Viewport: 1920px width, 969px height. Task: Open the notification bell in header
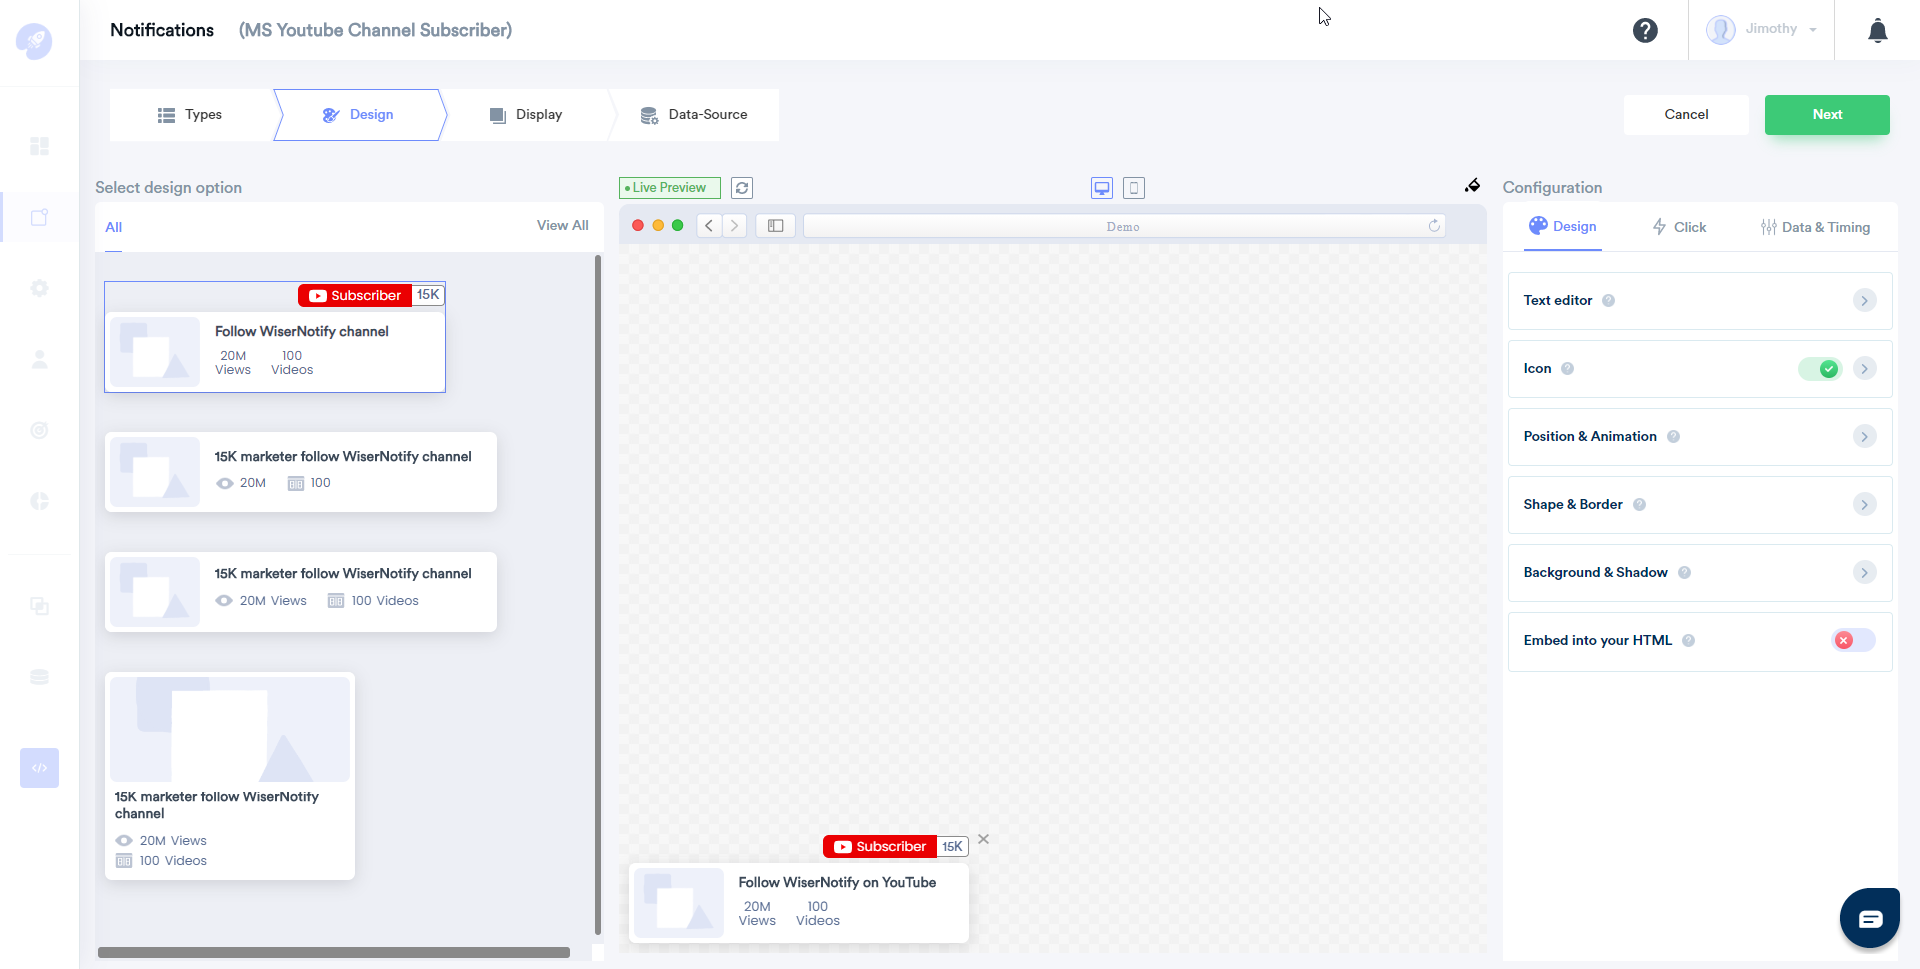pos(1878,30)
